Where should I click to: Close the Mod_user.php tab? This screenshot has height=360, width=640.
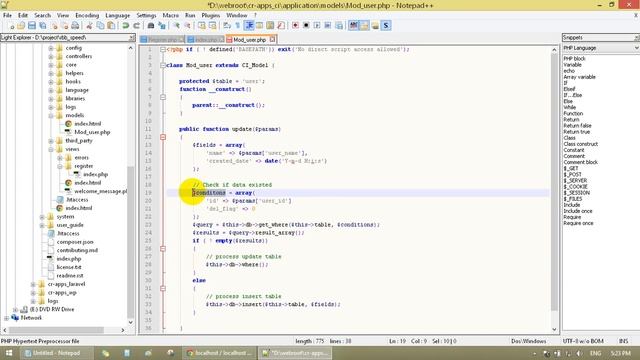click(x=272, y=39)
